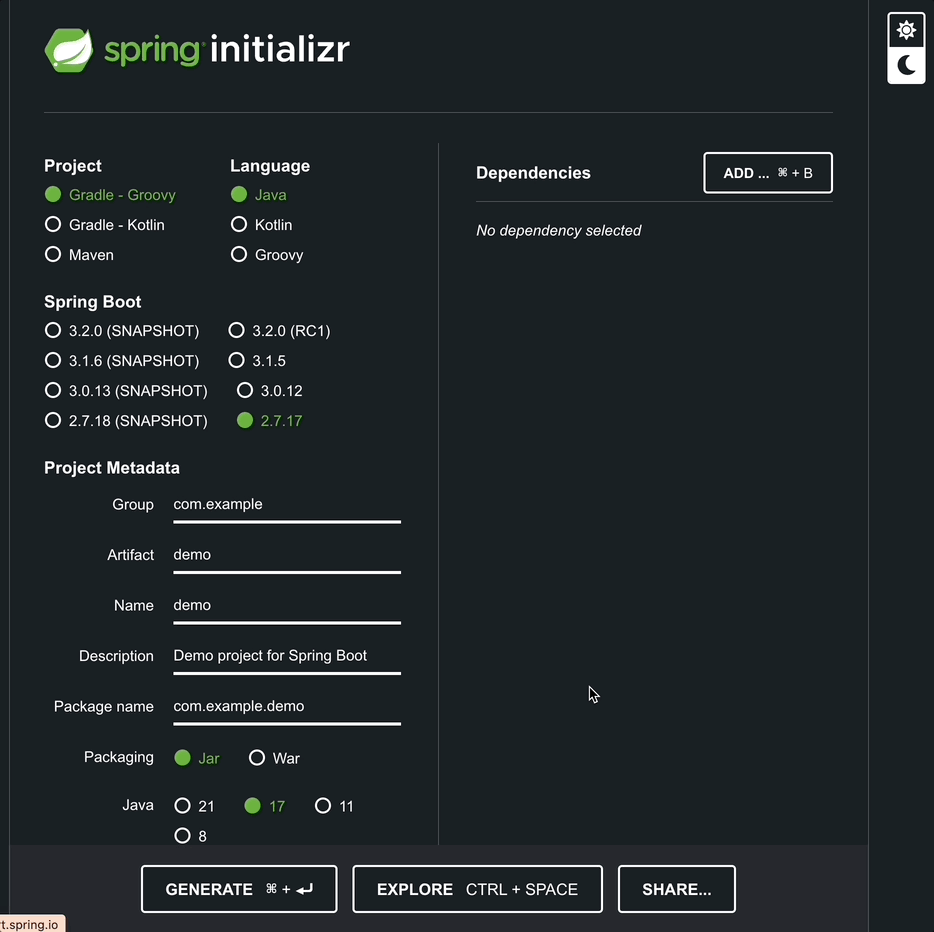Select Spring Boot 2.7.17

pos(270,420)
